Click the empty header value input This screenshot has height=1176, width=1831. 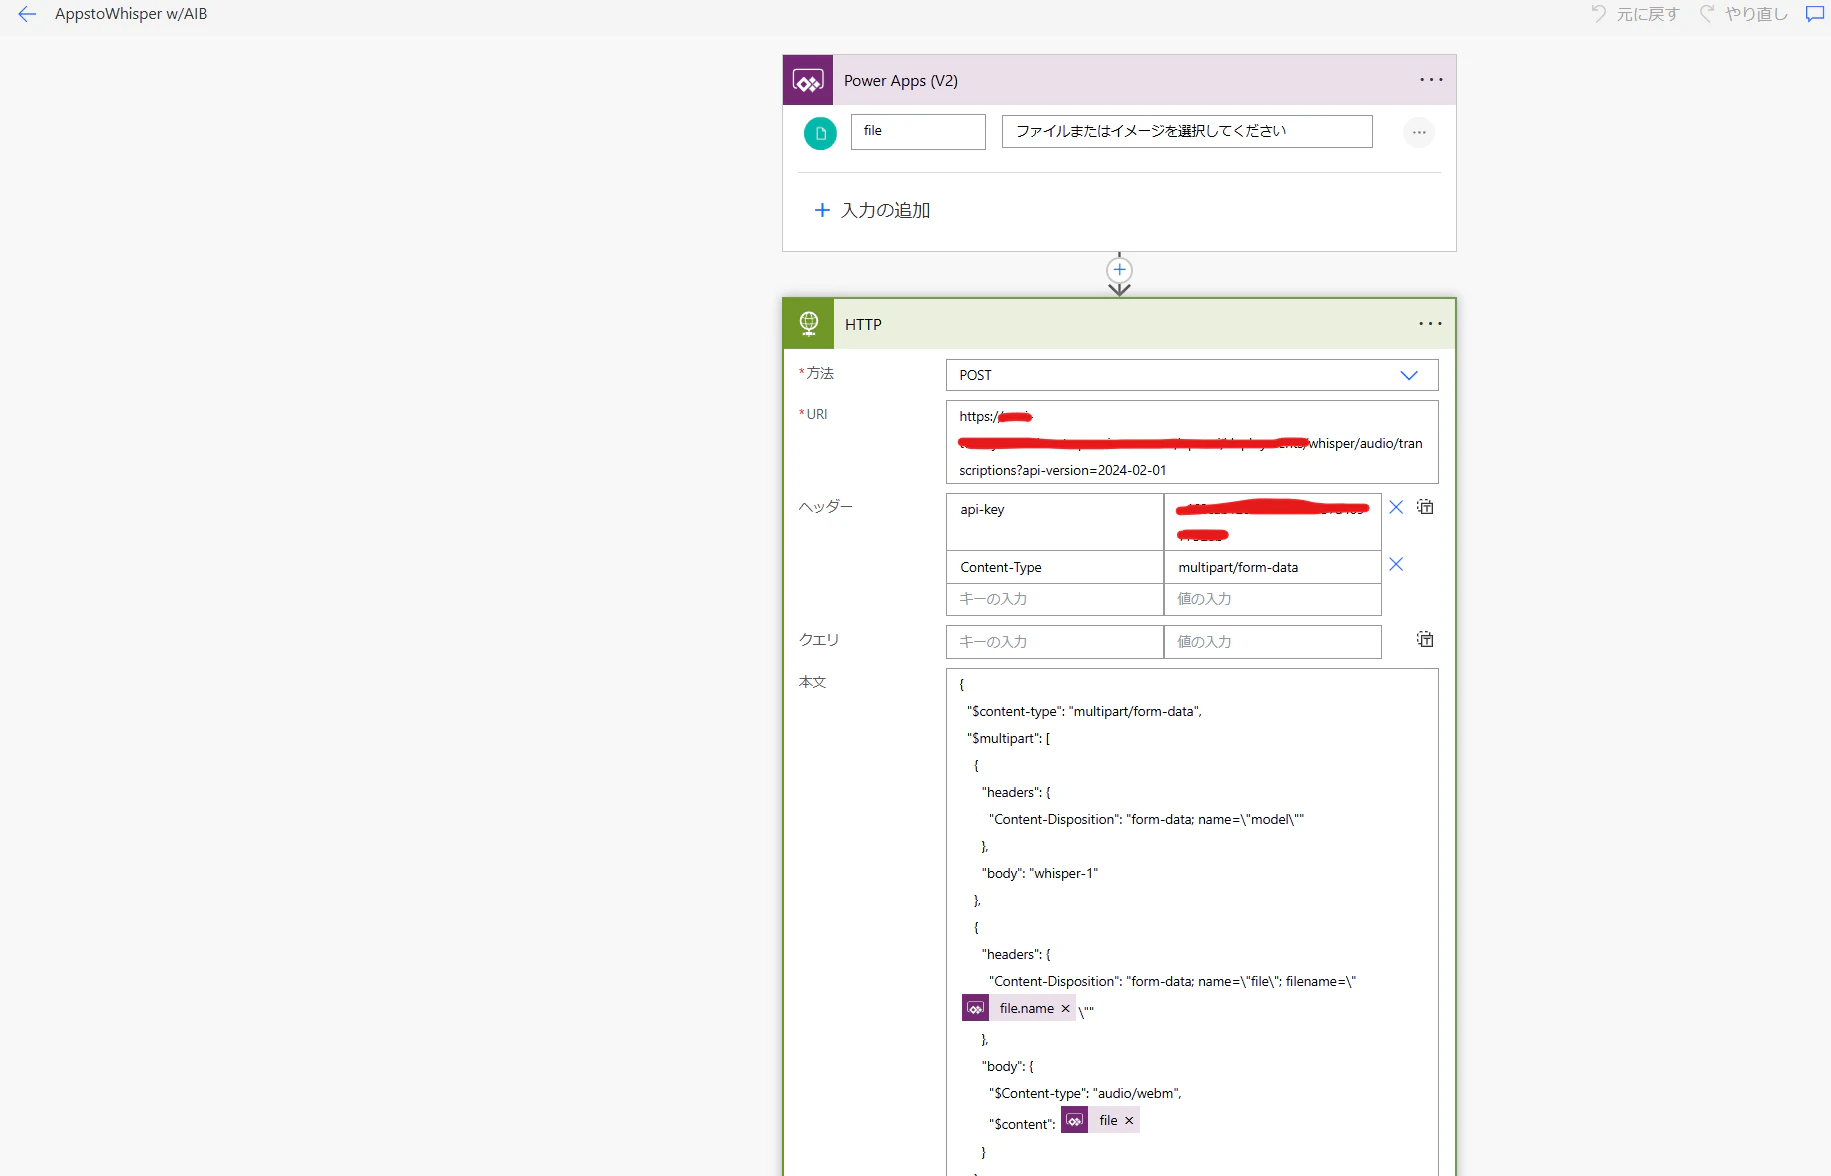(x=1273, y=599)
